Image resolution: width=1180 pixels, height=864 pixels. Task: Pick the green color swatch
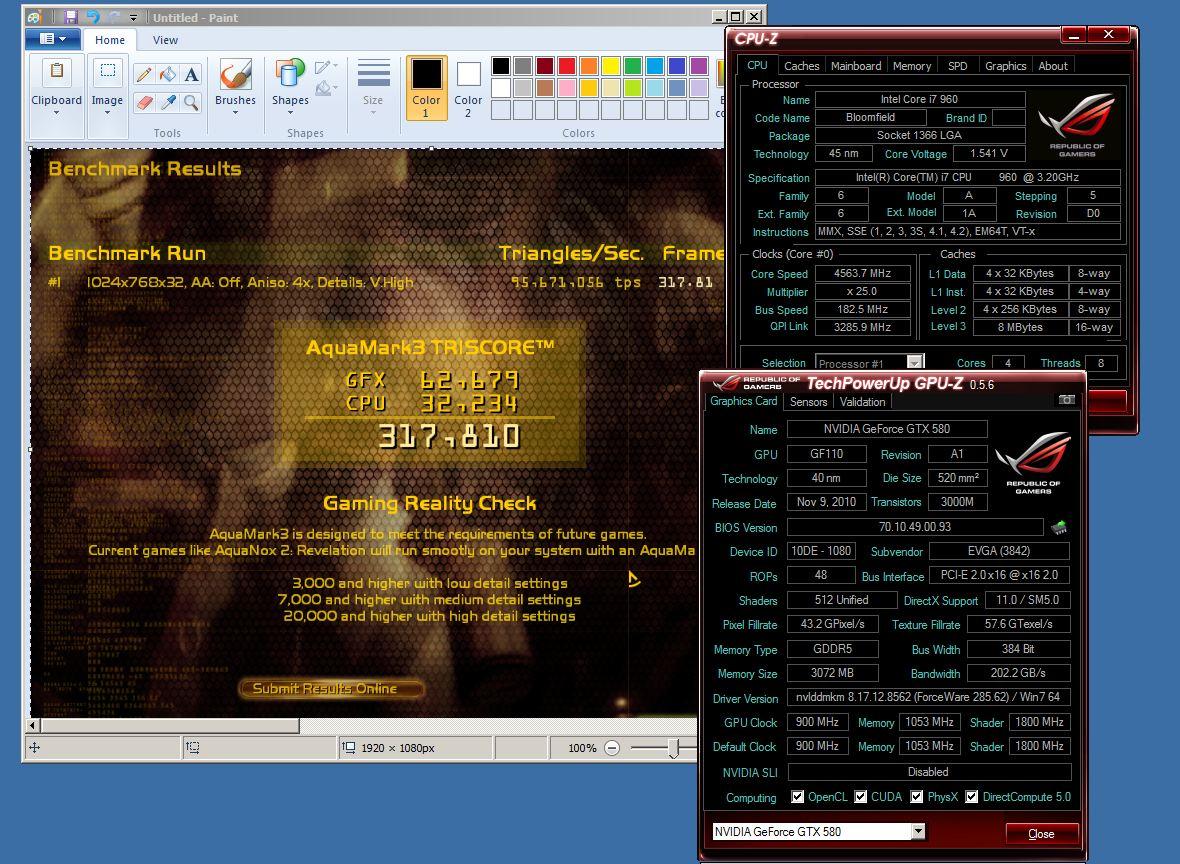[x=633, y=66]
